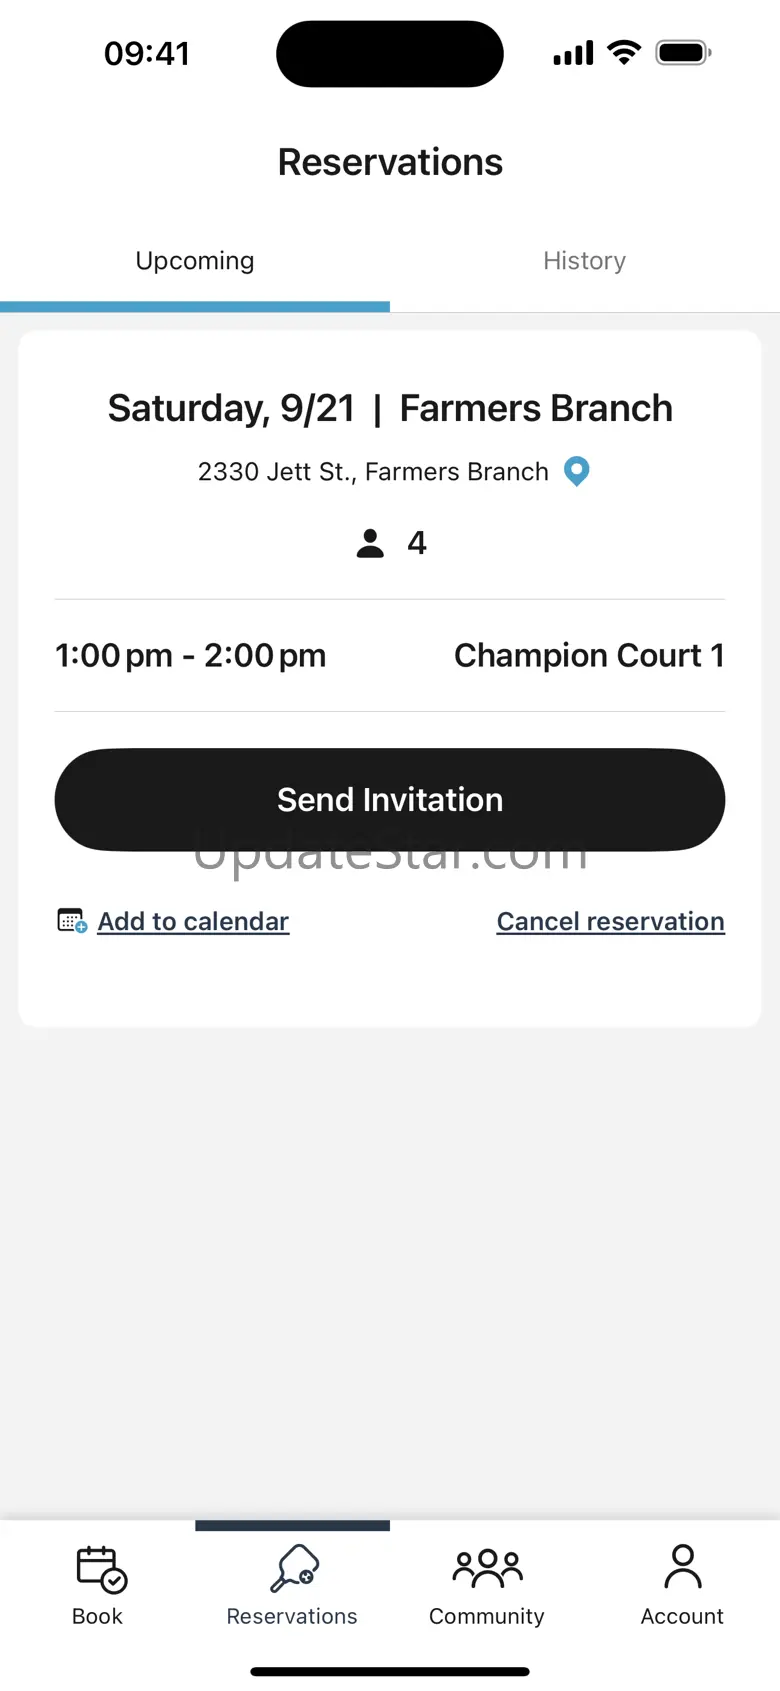The width and height of the screenshot is (780, 1691).
Task: Tap the blue map pin location icon
Action: (x=577, y=471)
